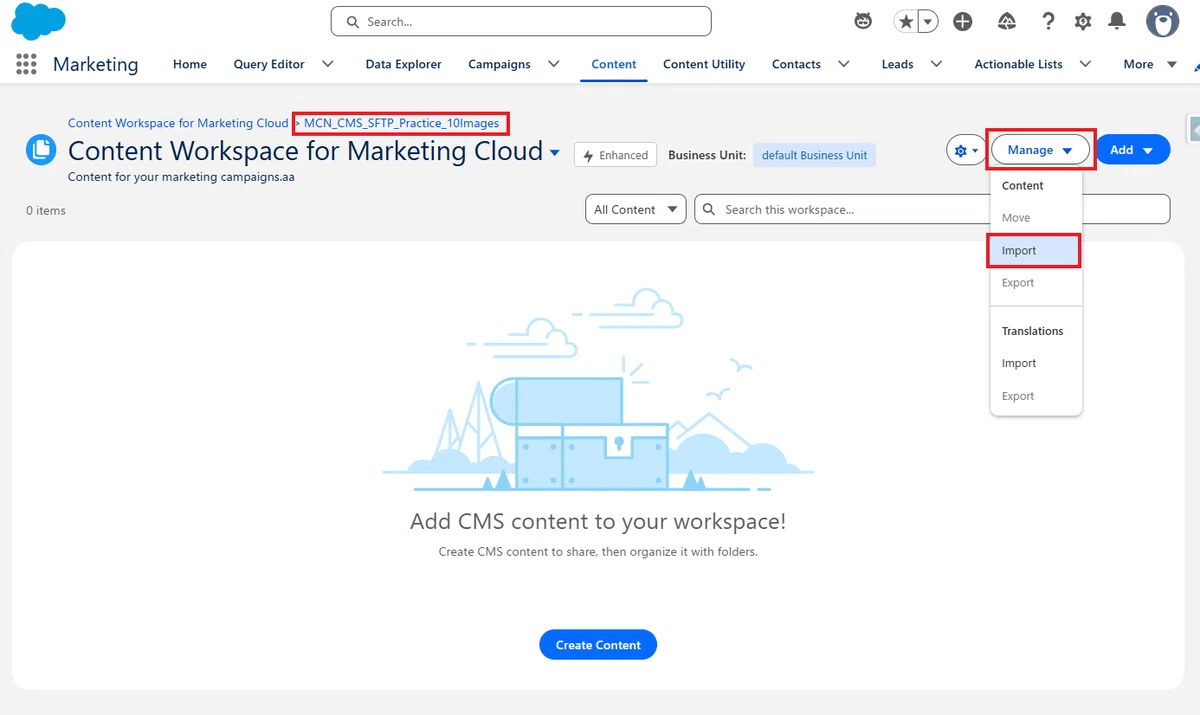Click the global actions plus icon

pos(963,21)
